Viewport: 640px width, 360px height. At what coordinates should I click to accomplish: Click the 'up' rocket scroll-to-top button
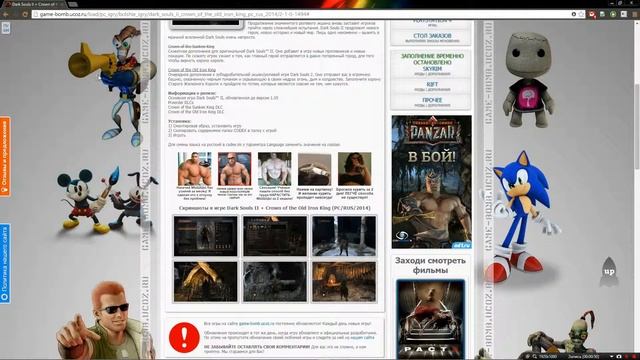click(609, 271)
